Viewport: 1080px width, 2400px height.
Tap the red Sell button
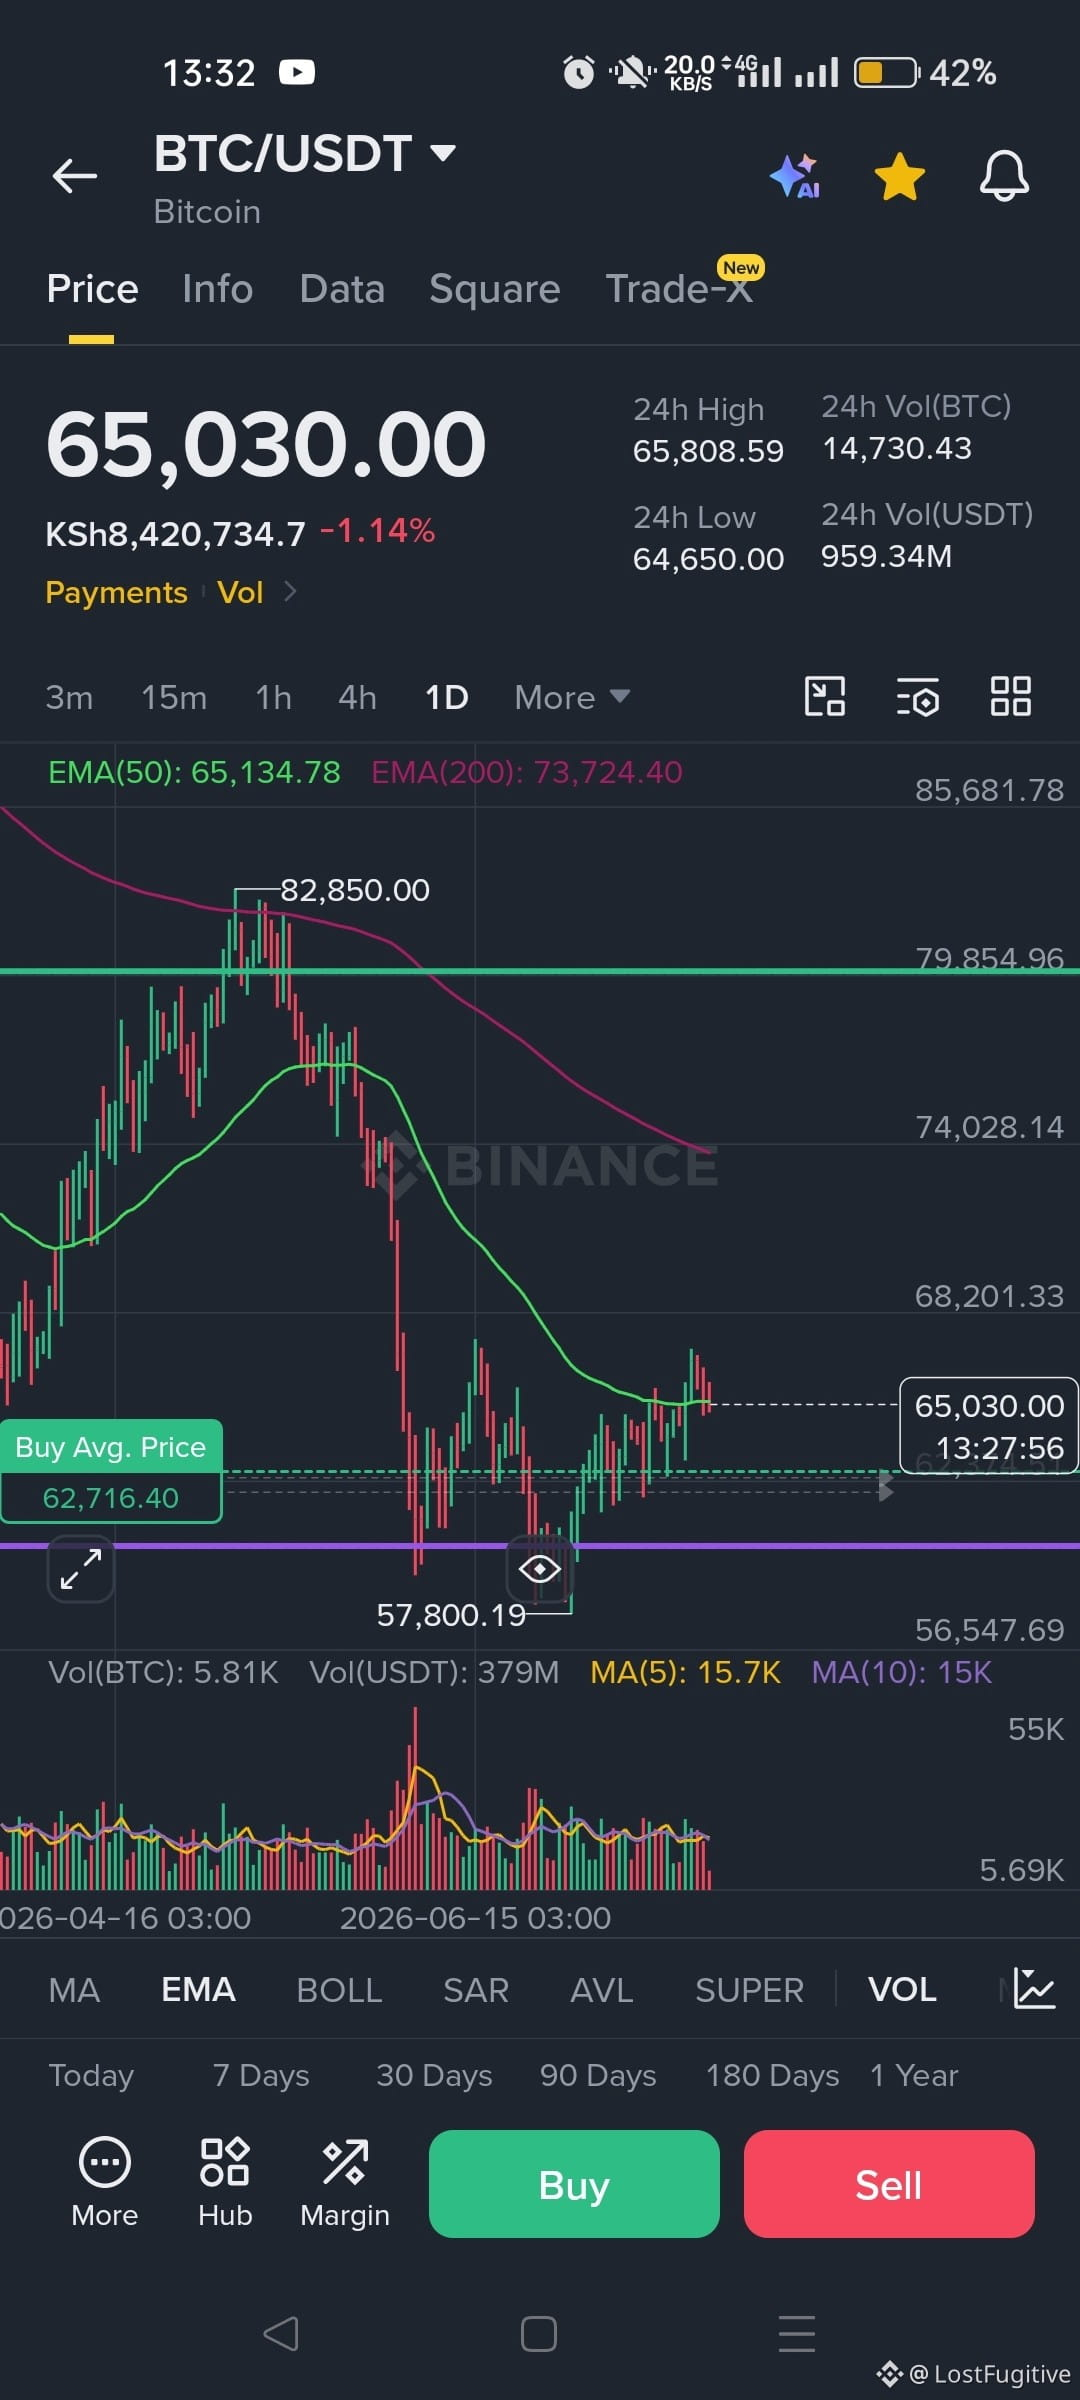click(x=889, y=2184)
